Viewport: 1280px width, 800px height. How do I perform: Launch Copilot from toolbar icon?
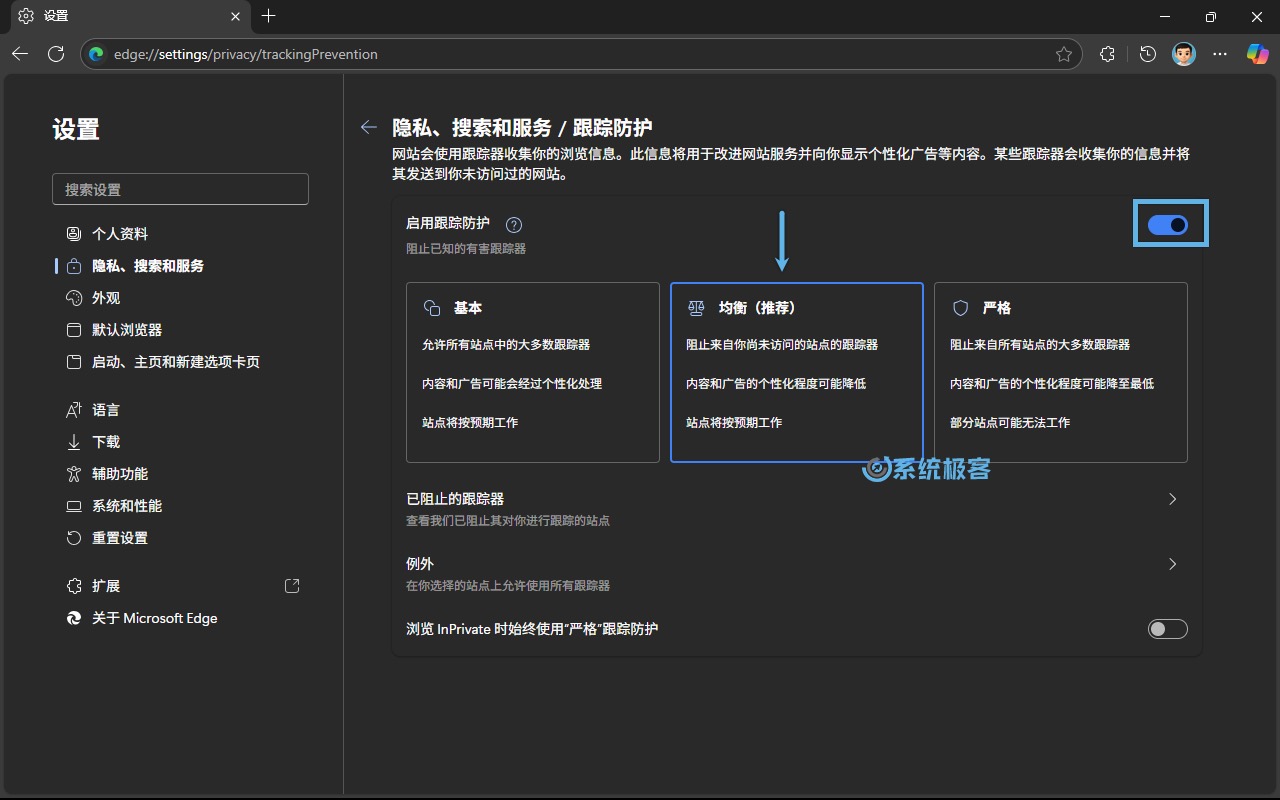[x=1257, y=54]
